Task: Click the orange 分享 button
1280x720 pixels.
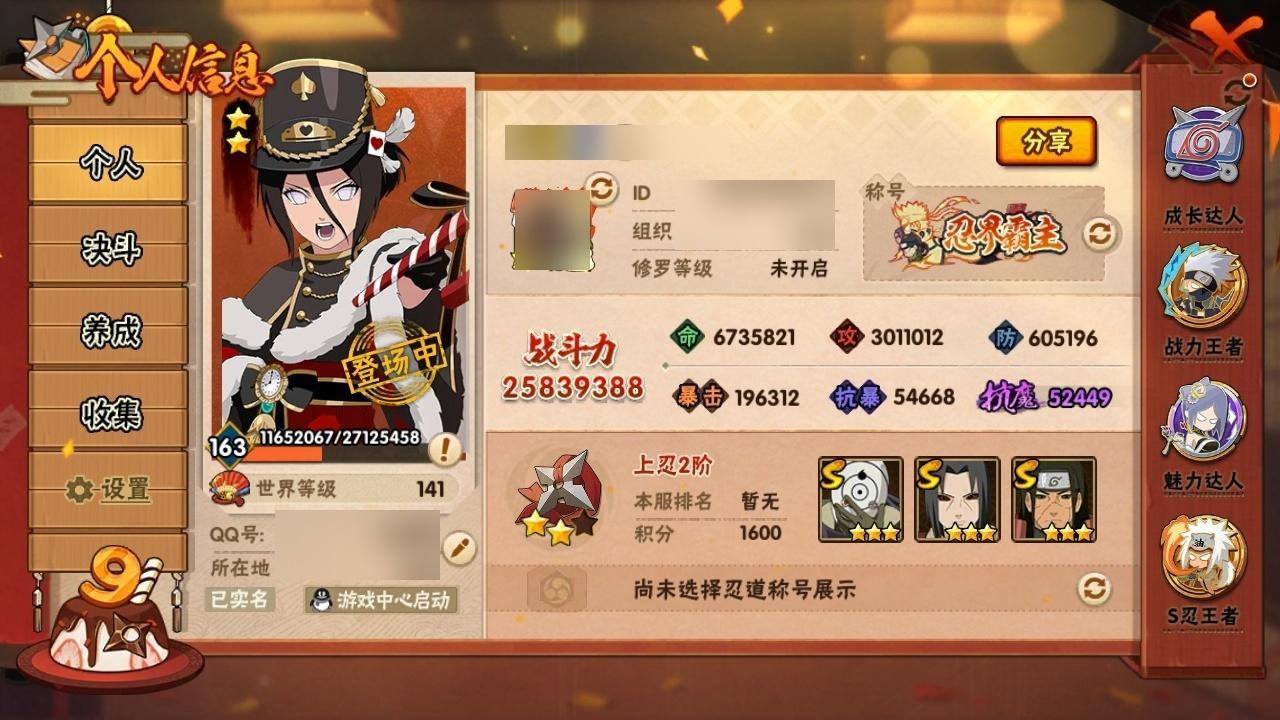Action: pos(1046,142)
